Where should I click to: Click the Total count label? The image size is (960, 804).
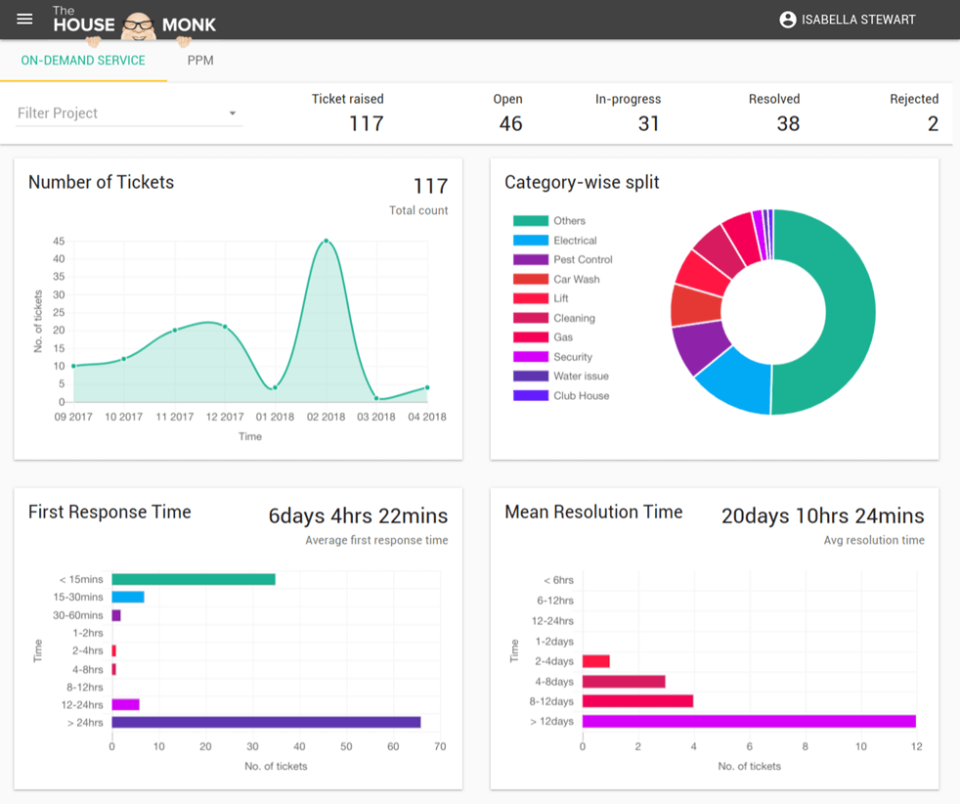(419, 211)
